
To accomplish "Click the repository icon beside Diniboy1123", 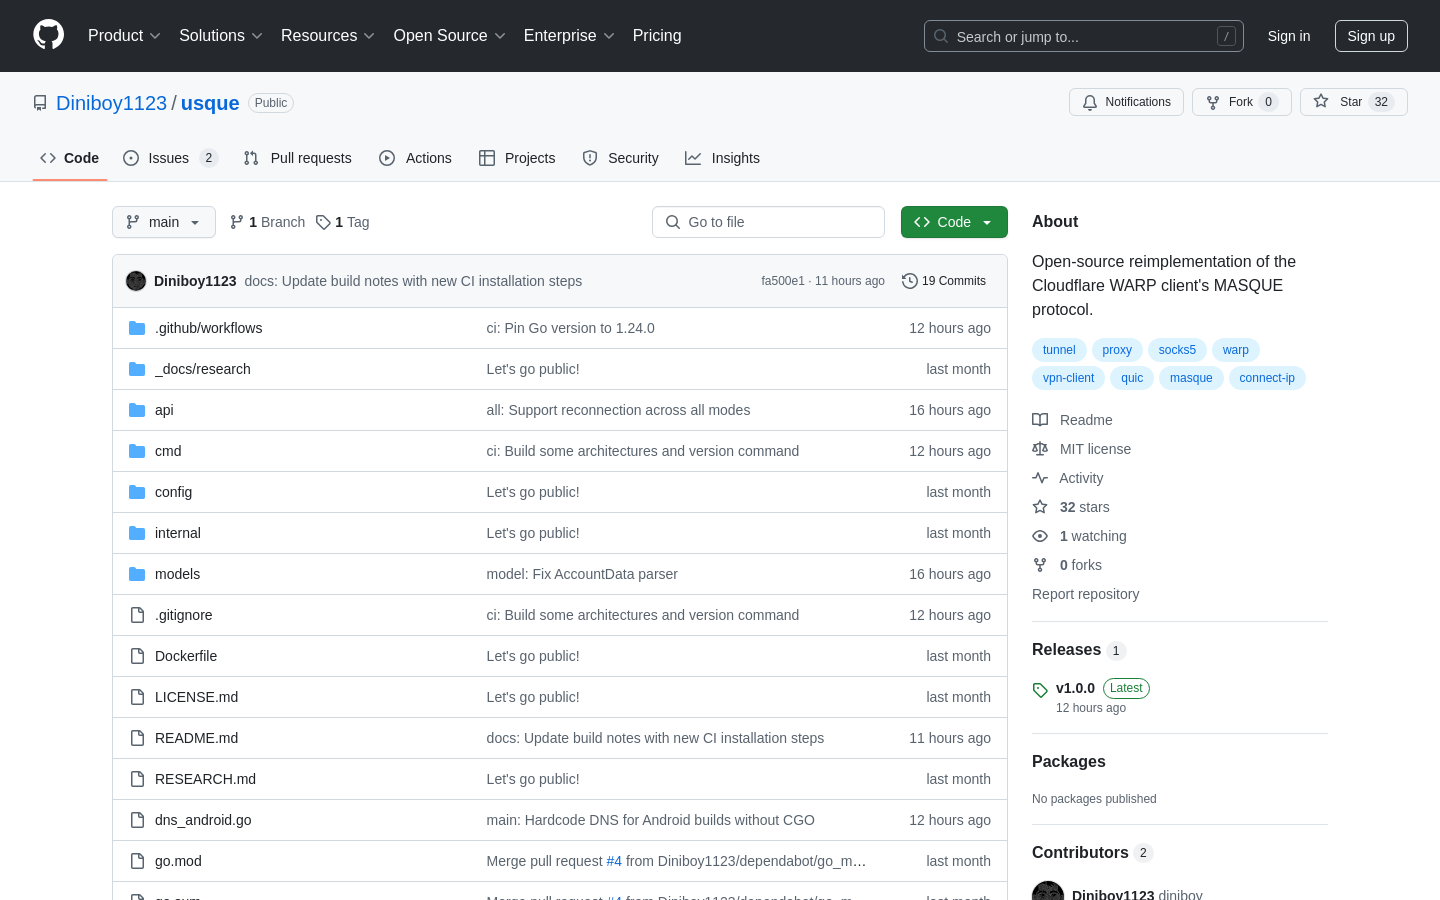I will 40,103.
